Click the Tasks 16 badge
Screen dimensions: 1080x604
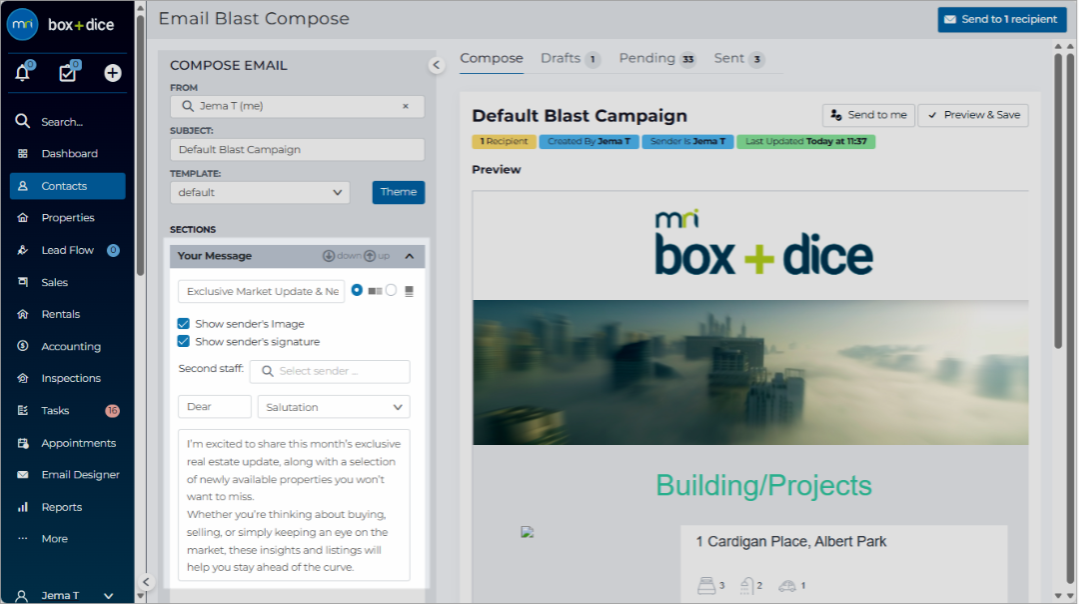(112, 410)
